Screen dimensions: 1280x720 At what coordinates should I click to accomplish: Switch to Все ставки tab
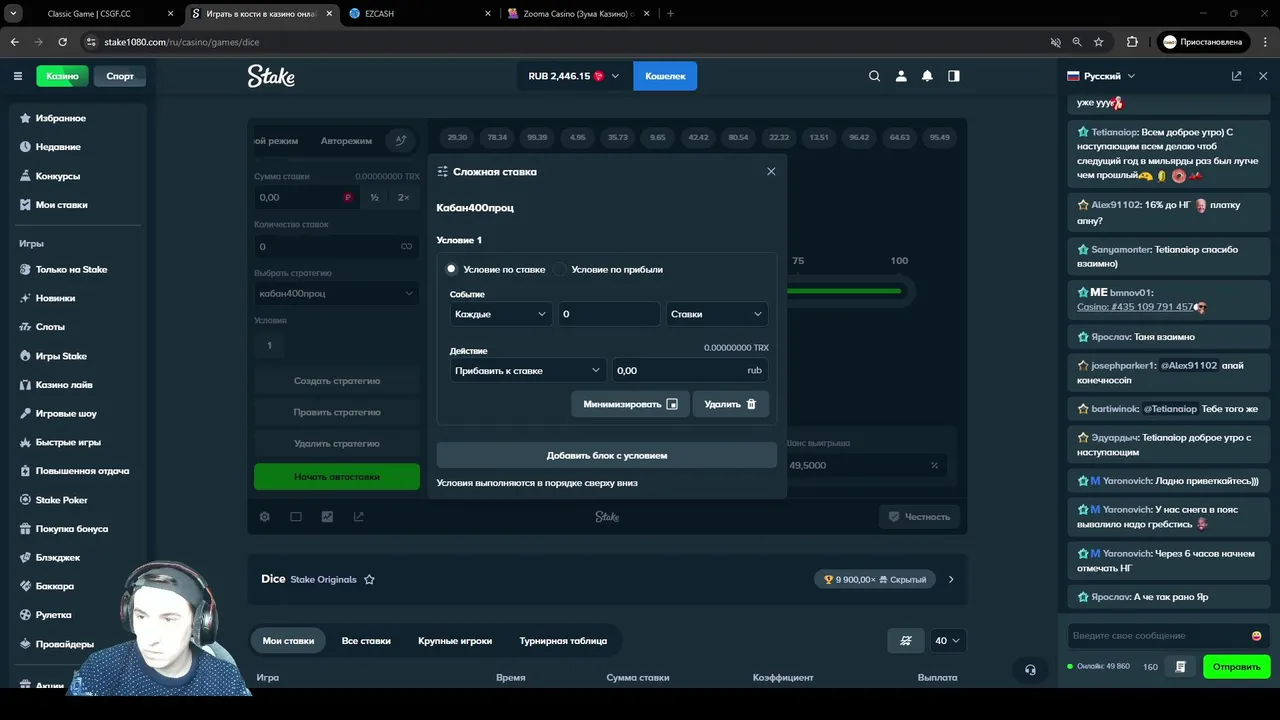(366, 641)
